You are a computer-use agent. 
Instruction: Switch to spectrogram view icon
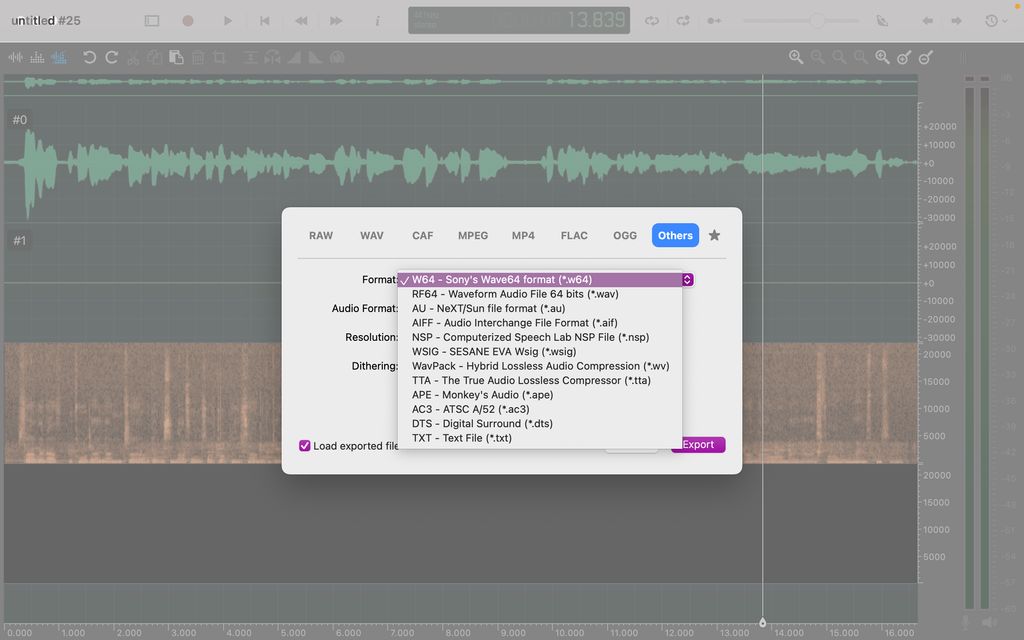pos(58,57)
